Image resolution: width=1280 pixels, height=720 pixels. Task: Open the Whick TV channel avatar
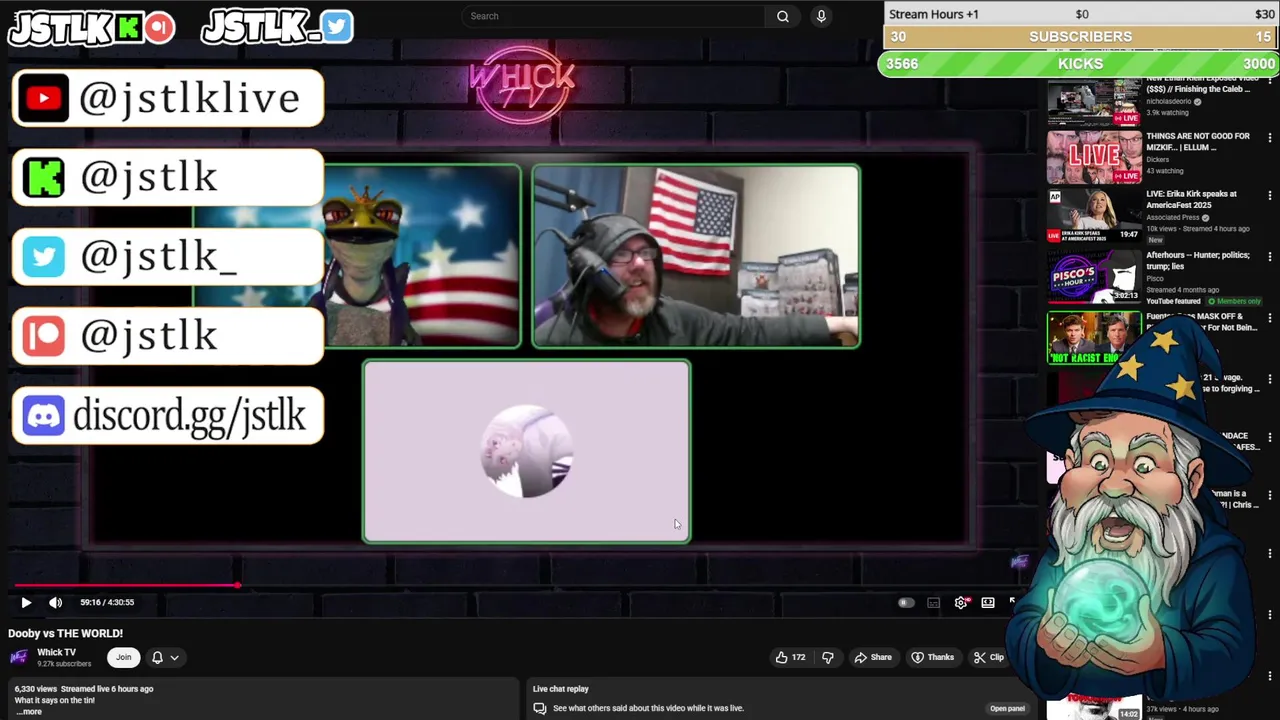click(19, 657)
